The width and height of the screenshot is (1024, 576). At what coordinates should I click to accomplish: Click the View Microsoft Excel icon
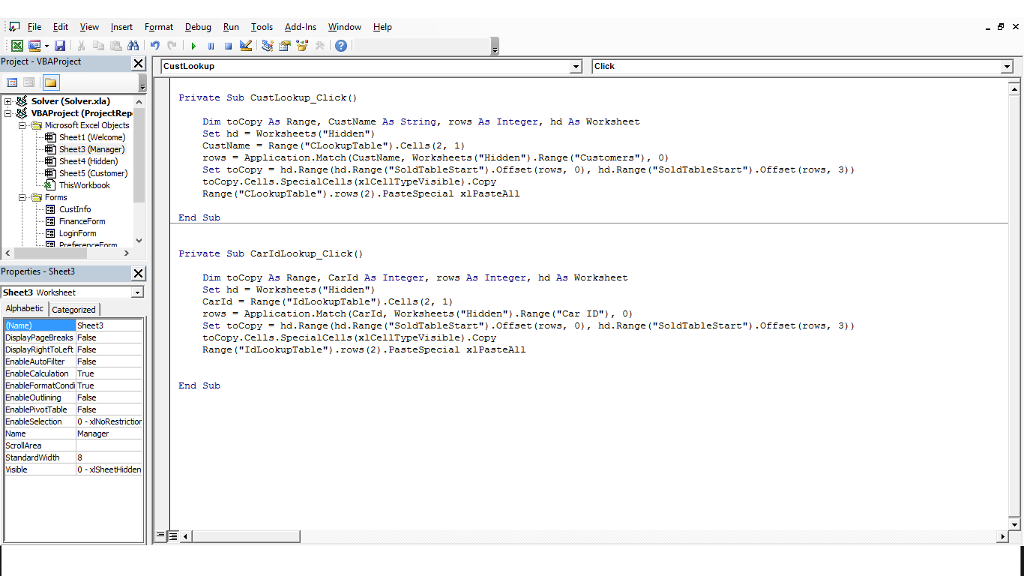pyautogui.click(x=16, y=45)
